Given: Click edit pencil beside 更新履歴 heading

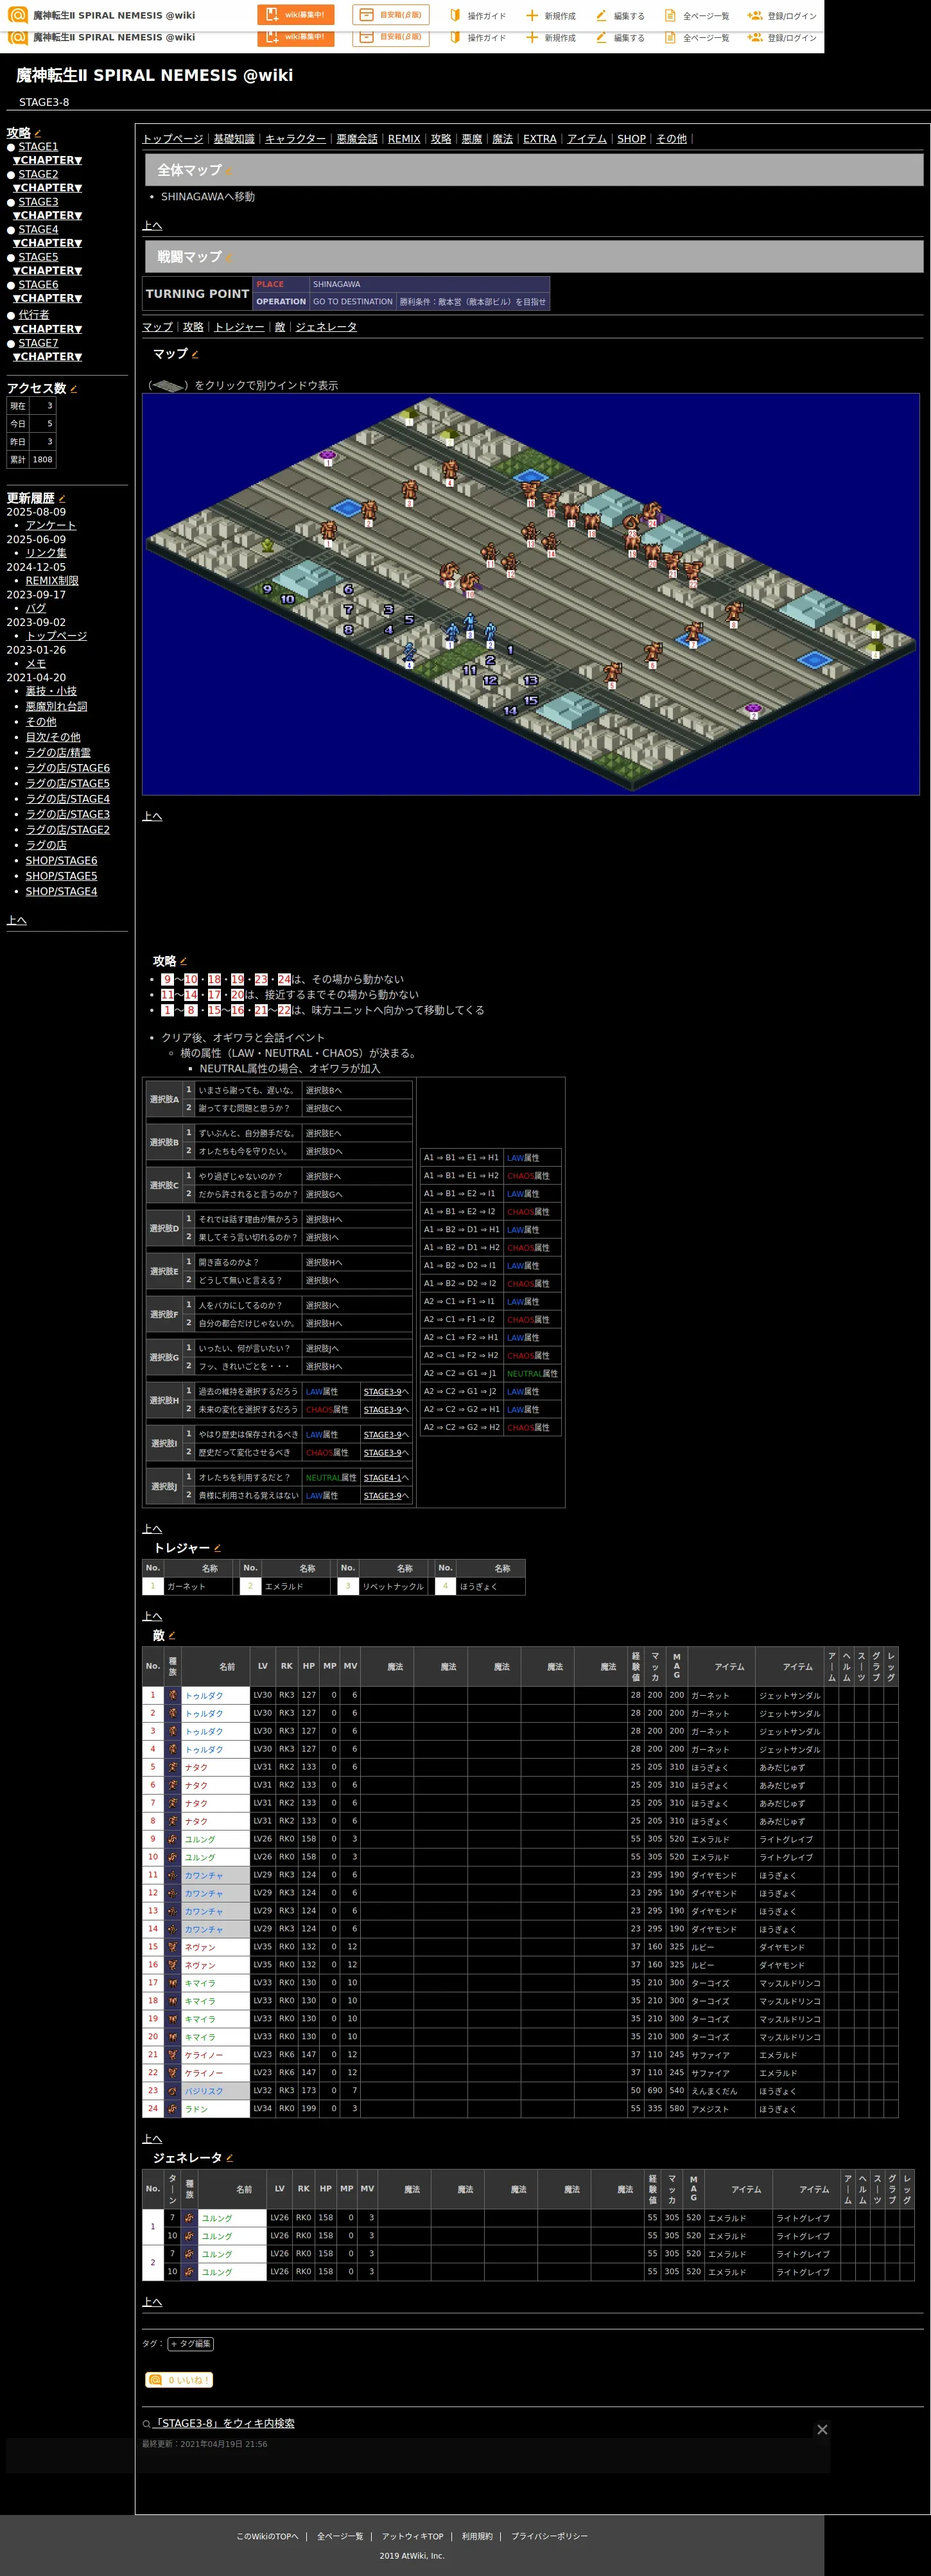Looking at the screenshot, I should pos(62,498).
